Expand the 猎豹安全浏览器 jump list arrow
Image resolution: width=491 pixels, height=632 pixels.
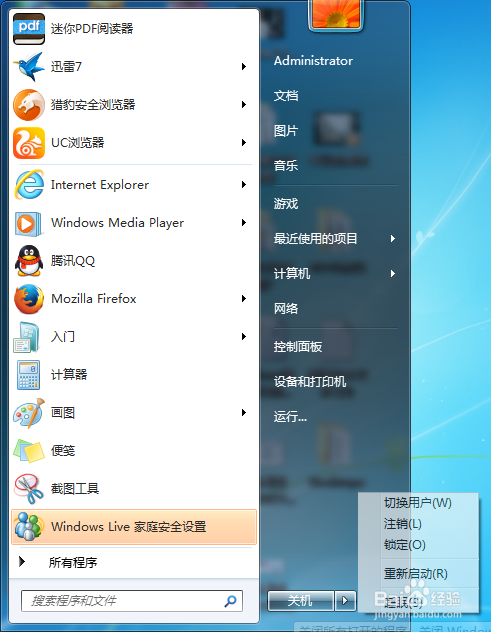(x=244, y=105)
